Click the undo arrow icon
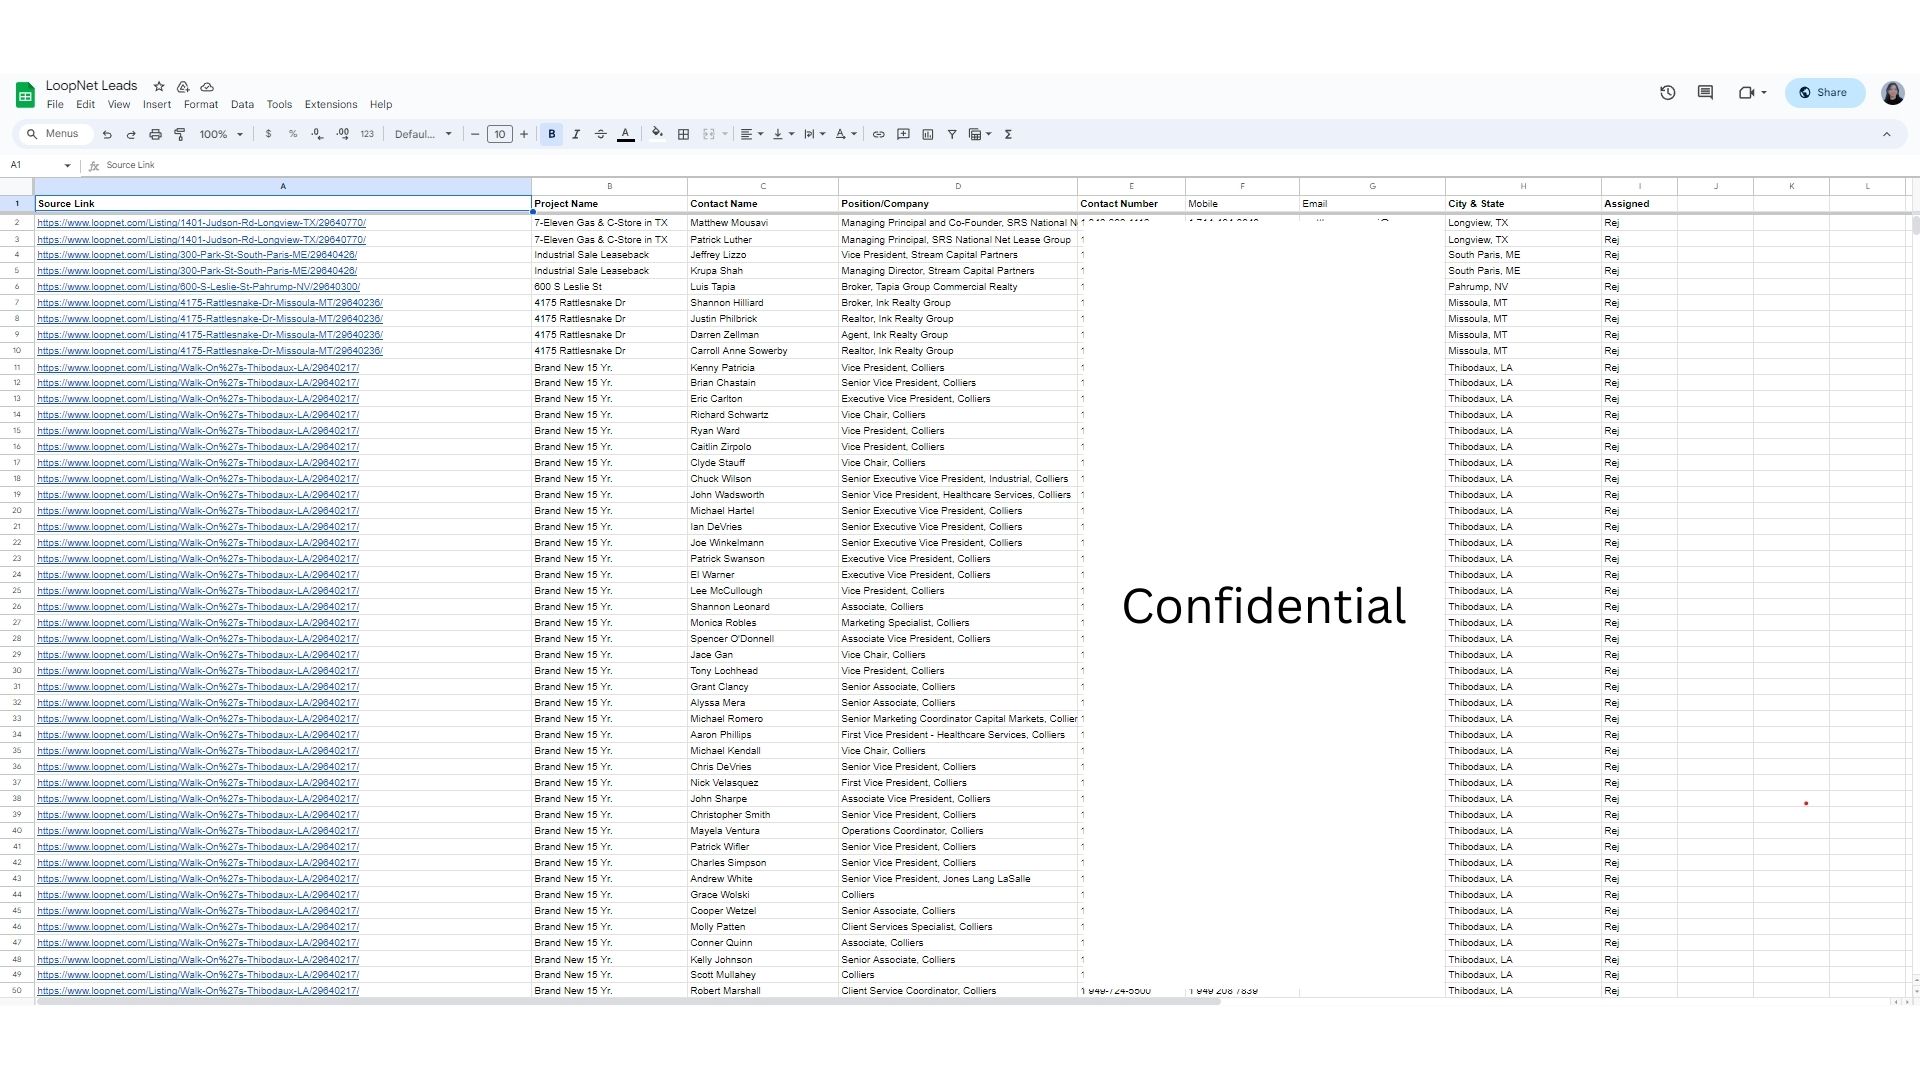The image size is (1920, 1080). tap(107, 134)
